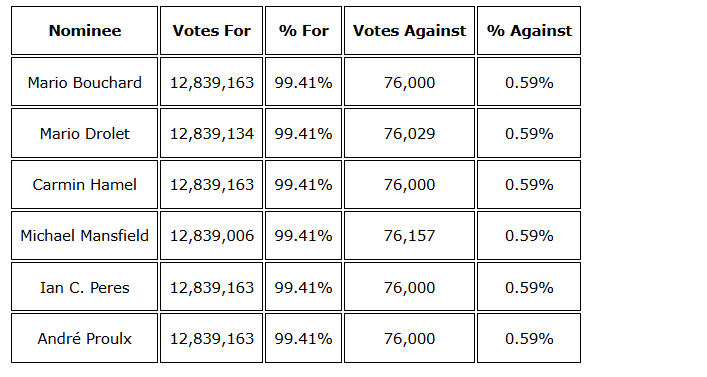Click the Michael Mansfield name cell
707x377 pixels.
coord(84,235)
